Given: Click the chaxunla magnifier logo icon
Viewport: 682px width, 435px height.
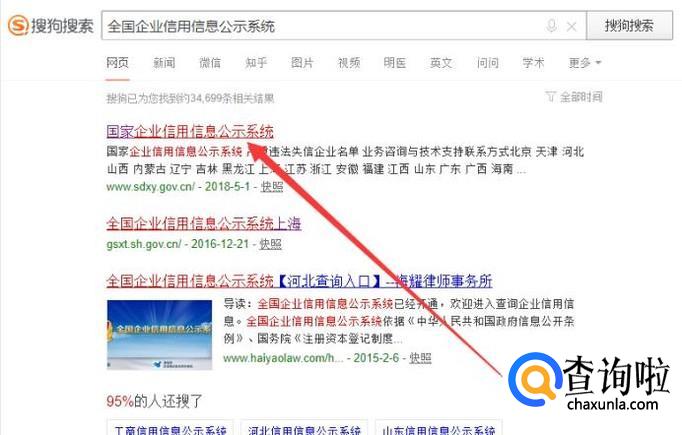Looking at the screenshot, I should click(x=535, y=379).
